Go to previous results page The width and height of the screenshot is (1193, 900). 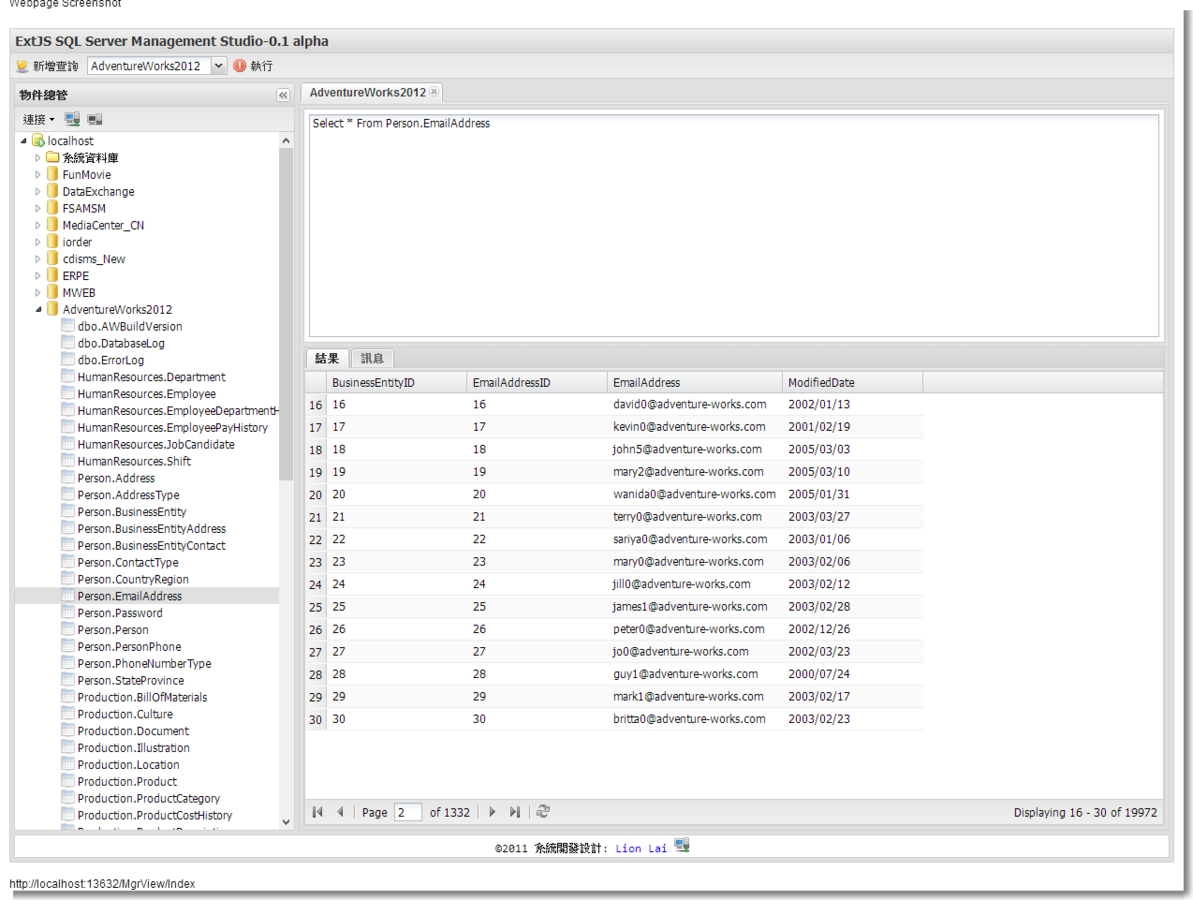340,812
